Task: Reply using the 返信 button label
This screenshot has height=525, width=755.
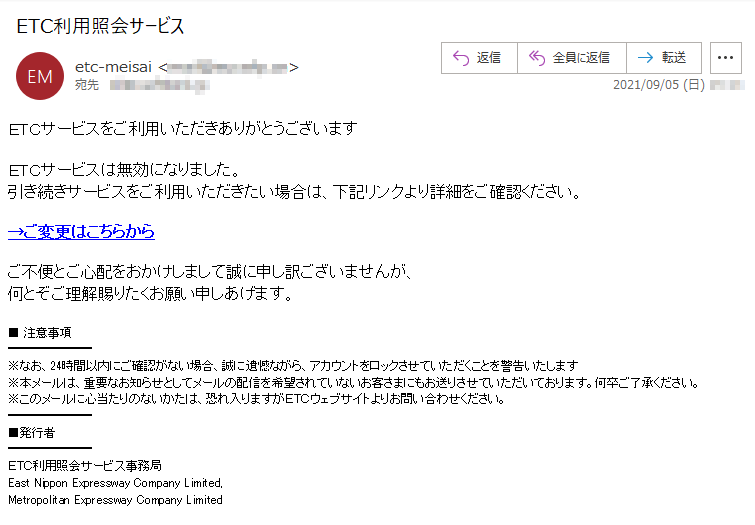Action: click(x=488, y=58)
